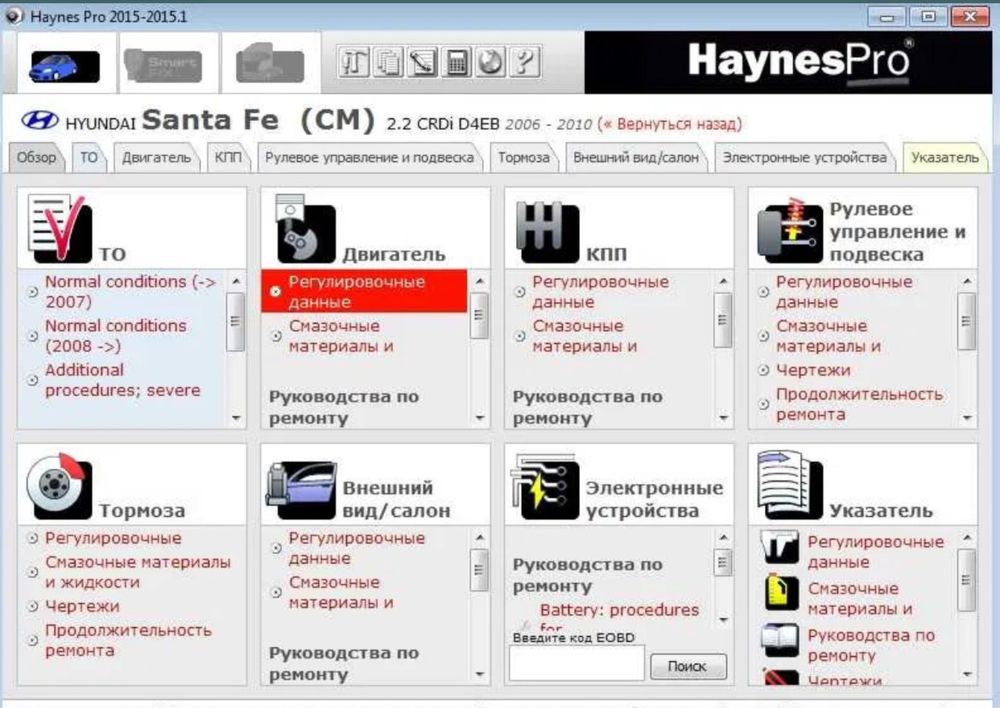Open the greyed-out Smart module icon

click(x=163, y=66)
